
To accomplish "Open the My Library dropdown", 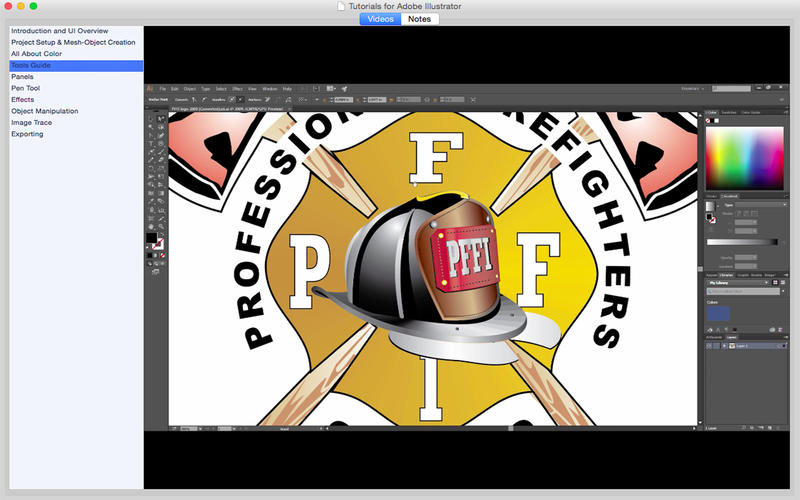I will tap(737, 283).
